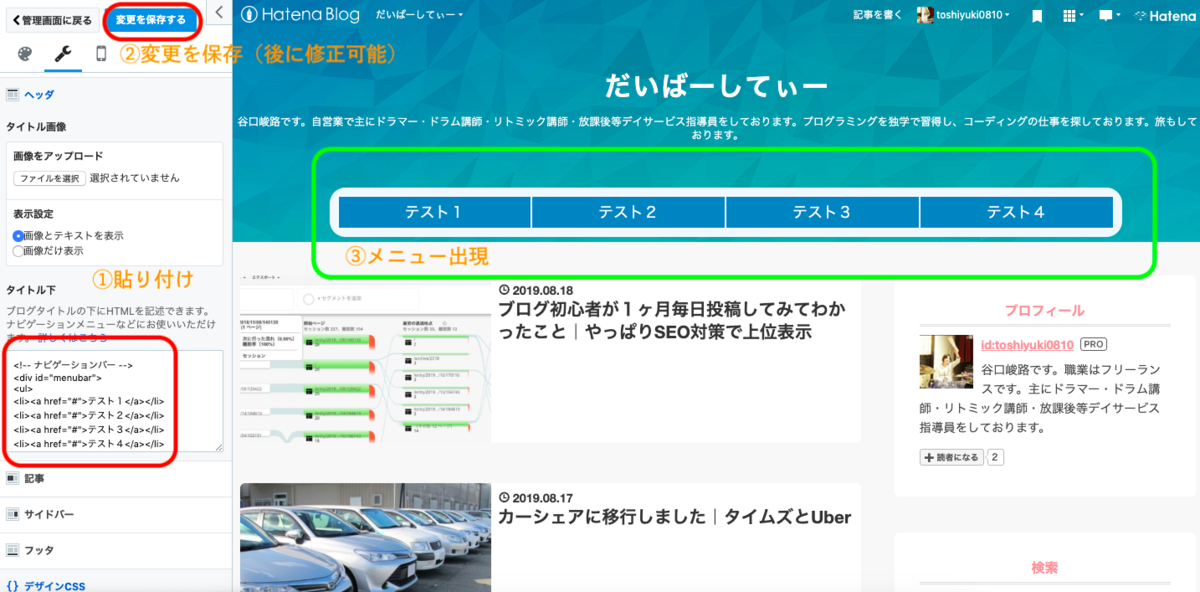Click the 変更を保存する save button
Image resolution: width=1200 pixels, height=592 pixels.
(152, 19)
